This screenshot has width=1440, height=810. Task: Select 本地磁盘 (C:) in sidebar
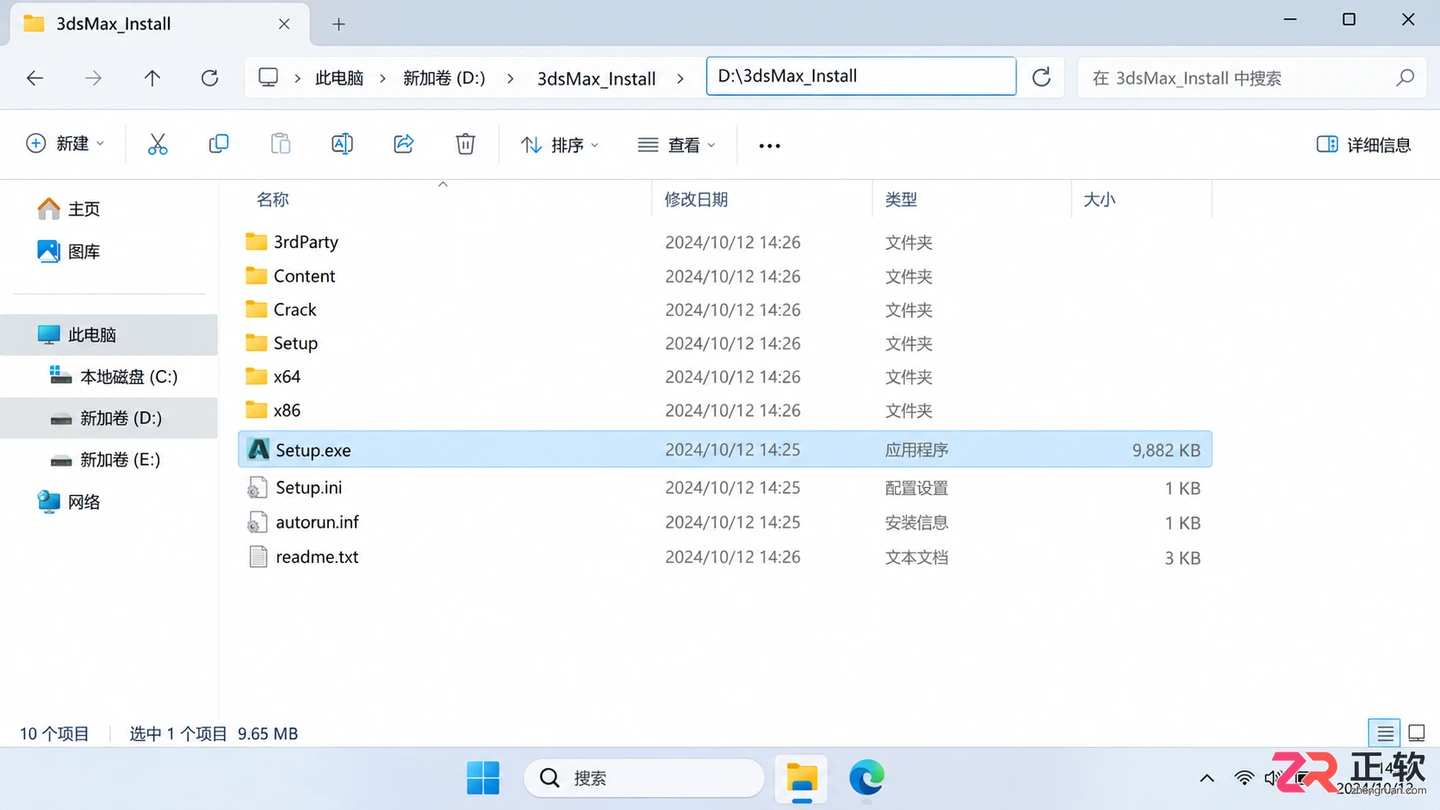coord(113,376)
